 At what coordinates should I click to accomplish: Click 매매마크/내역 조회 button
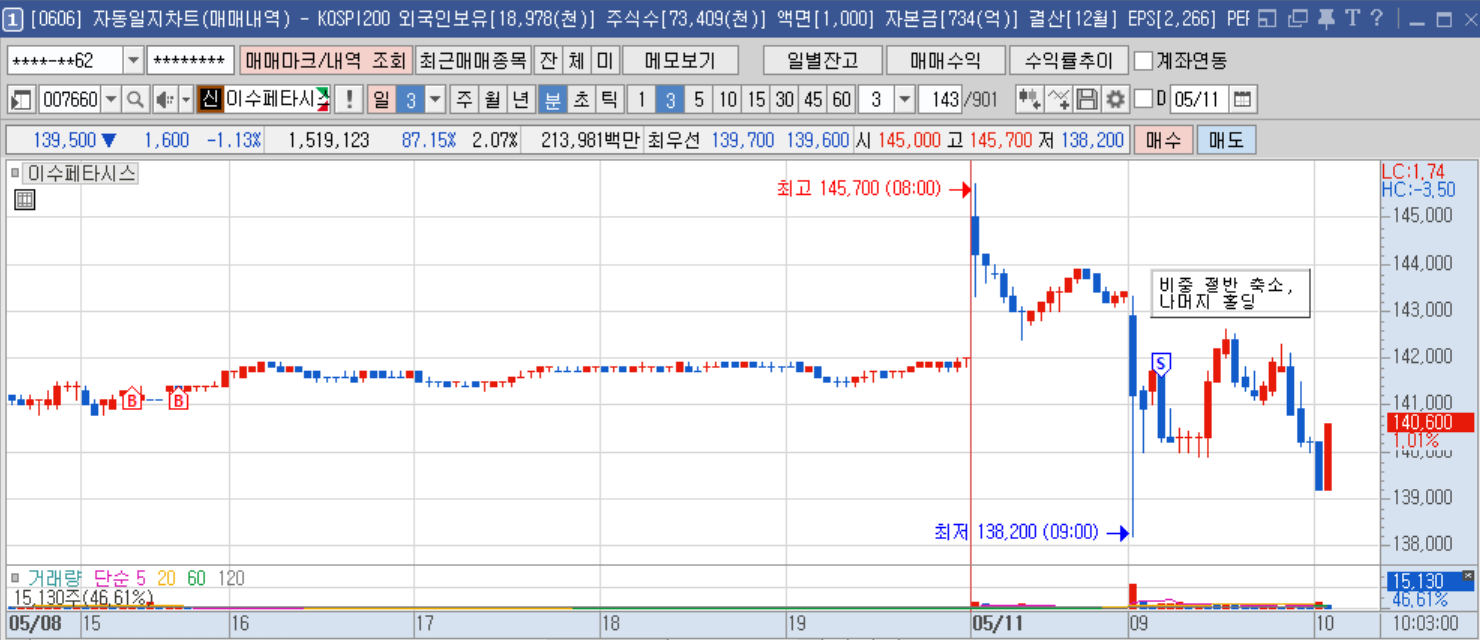click(326, 60)
